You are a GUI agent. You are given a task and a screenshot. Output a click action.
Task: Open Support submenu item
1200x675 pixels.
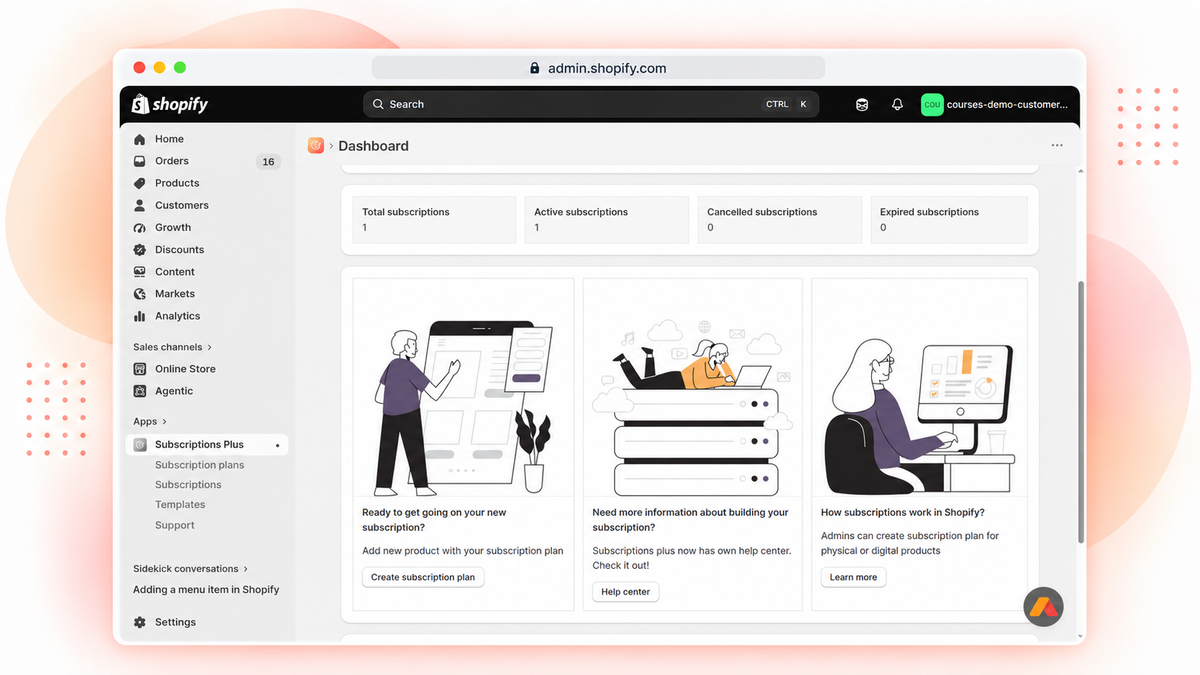pos(175,525)
